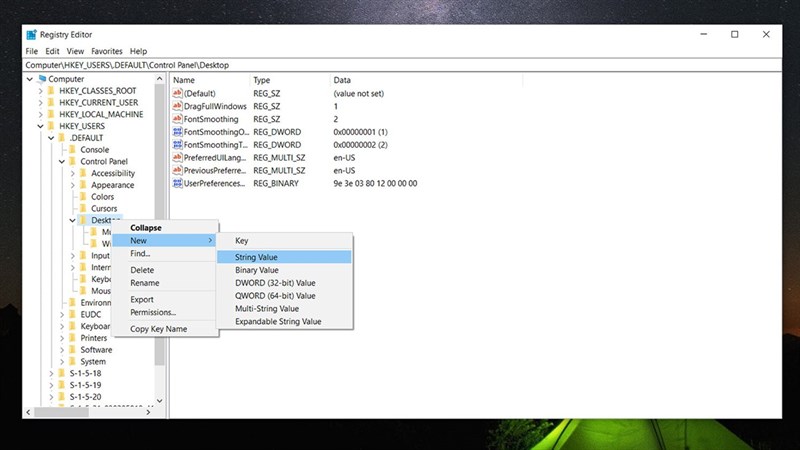The width and height of the screenshot is (800, 450).
Task: Click the Accessibility folder icon
Action: (83, 173)
